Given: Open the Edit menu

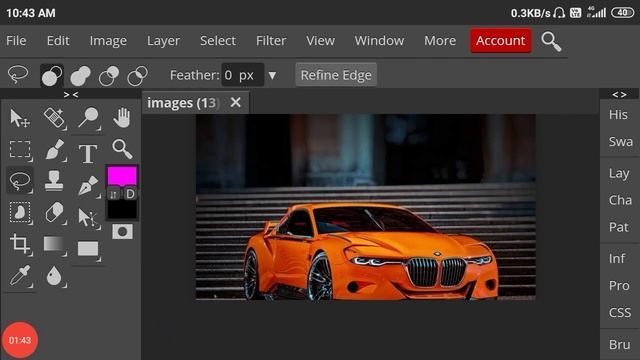Looking at the screenshot, I should [x=58, y=40].
